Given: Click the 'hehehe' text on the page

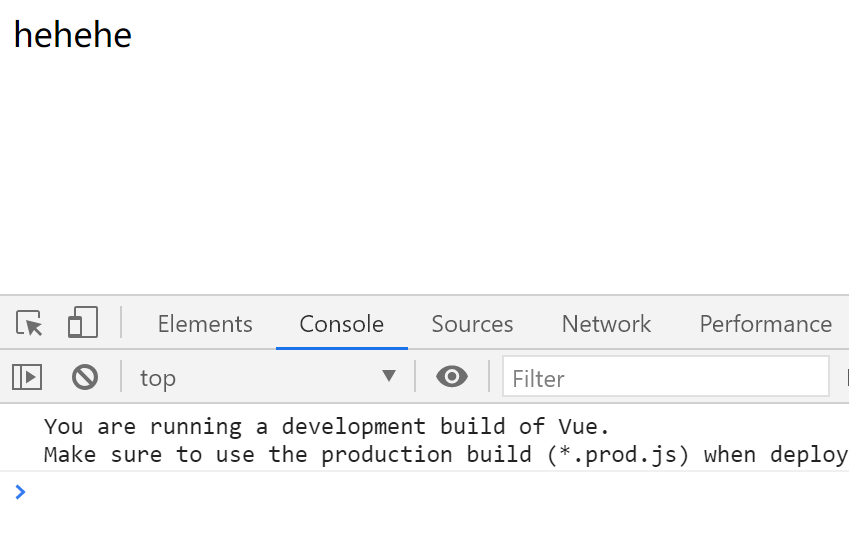Looking at the screenshot, I should click(73, 35).
